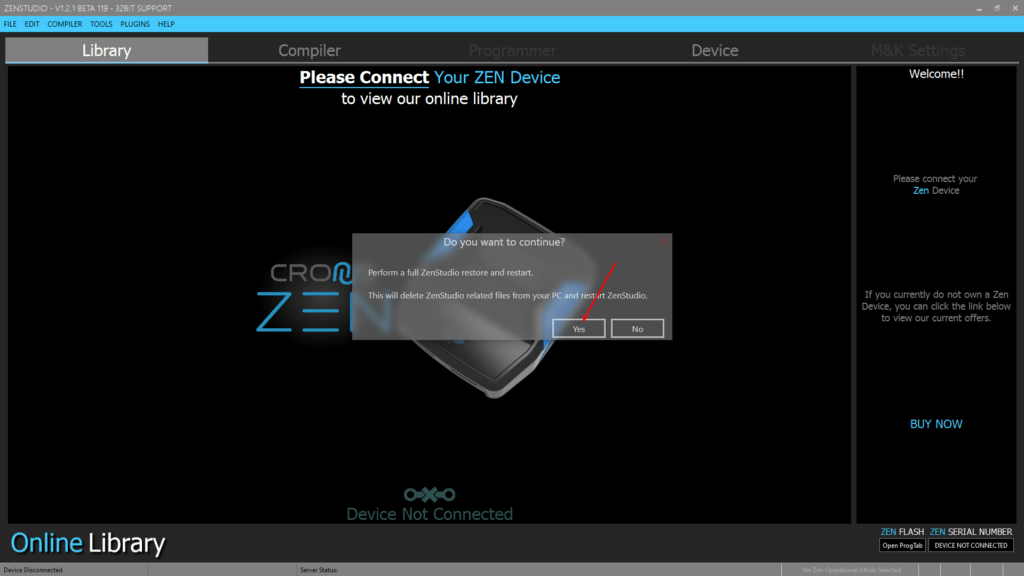This screenshot has height=576, width=1024.
Task: Click the 'ZEN SERIAL NUMBER' label
Action: point(971,532)
